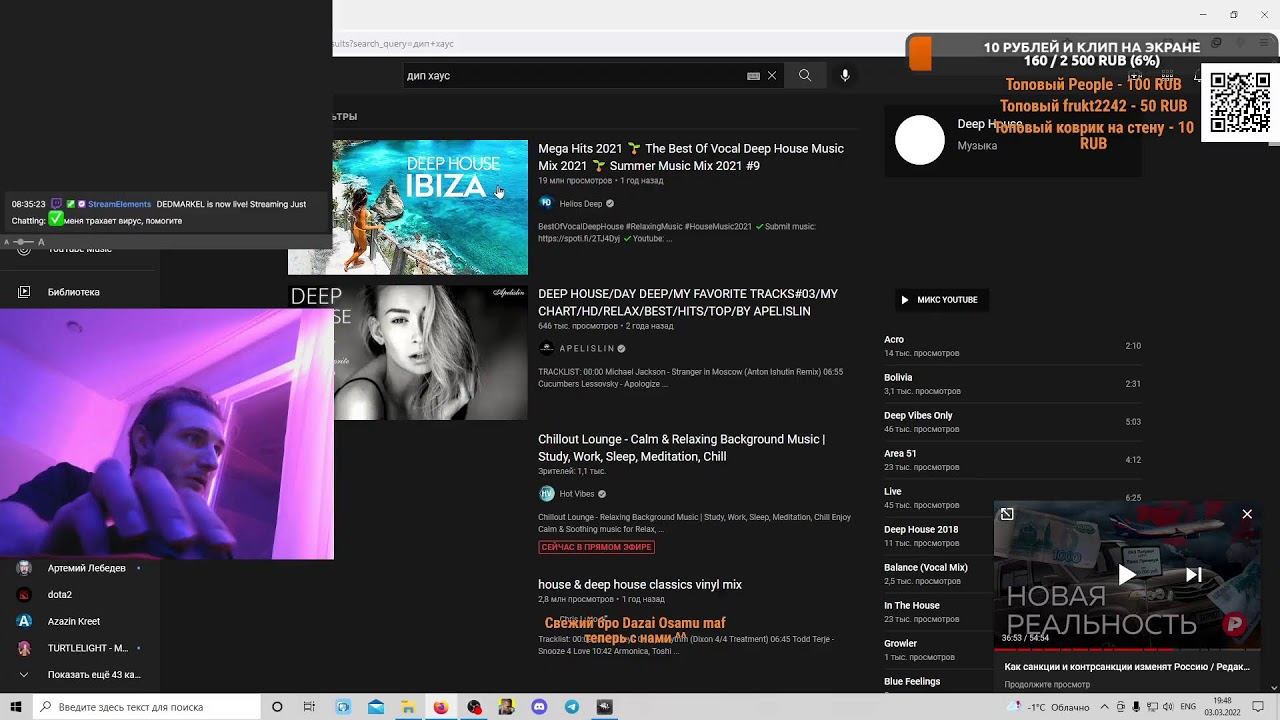Close the miniplayer
This screenshot has height=720, width=1280.
[1247, 514]
